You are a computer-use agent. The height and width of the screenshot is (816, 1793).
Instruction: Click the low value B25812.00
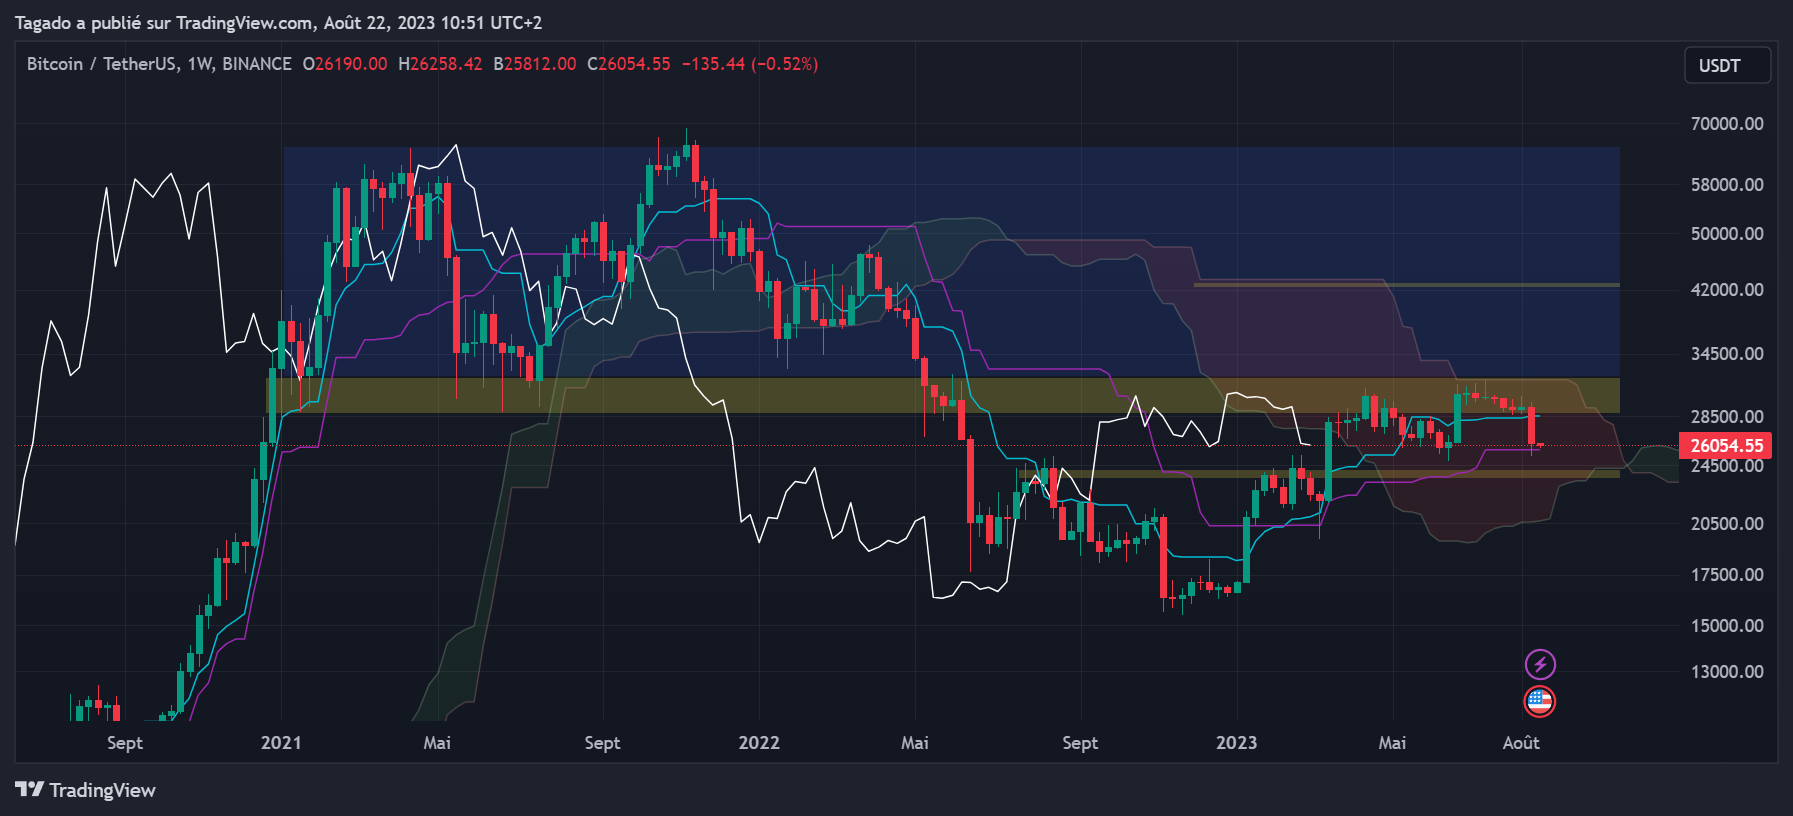[x=535, y=64]
